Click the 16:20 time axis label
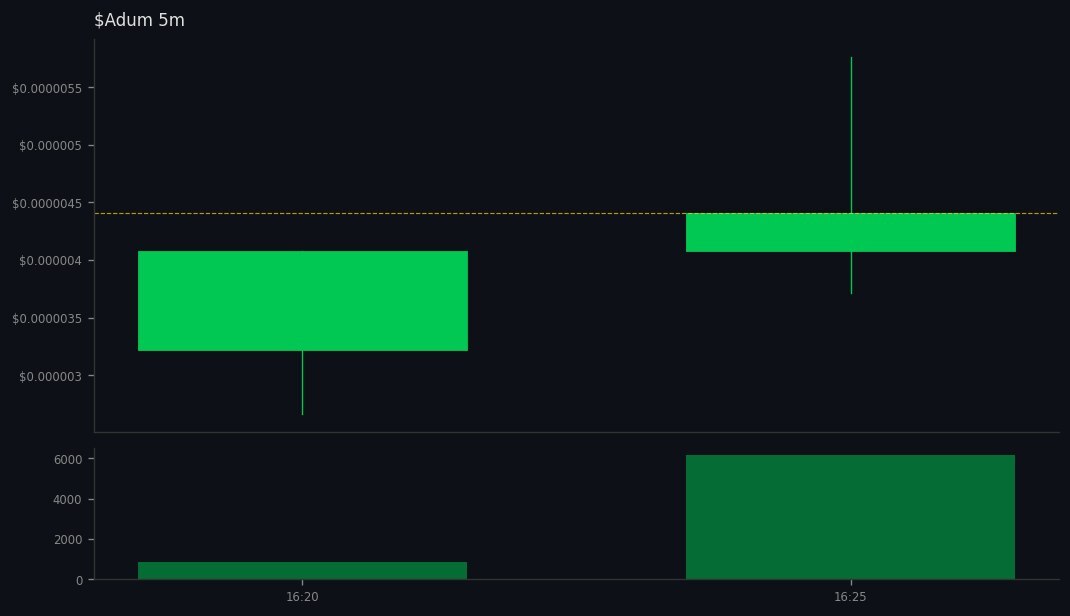Viewport: 1070px width, 616px height. click(x=302, y=597)
